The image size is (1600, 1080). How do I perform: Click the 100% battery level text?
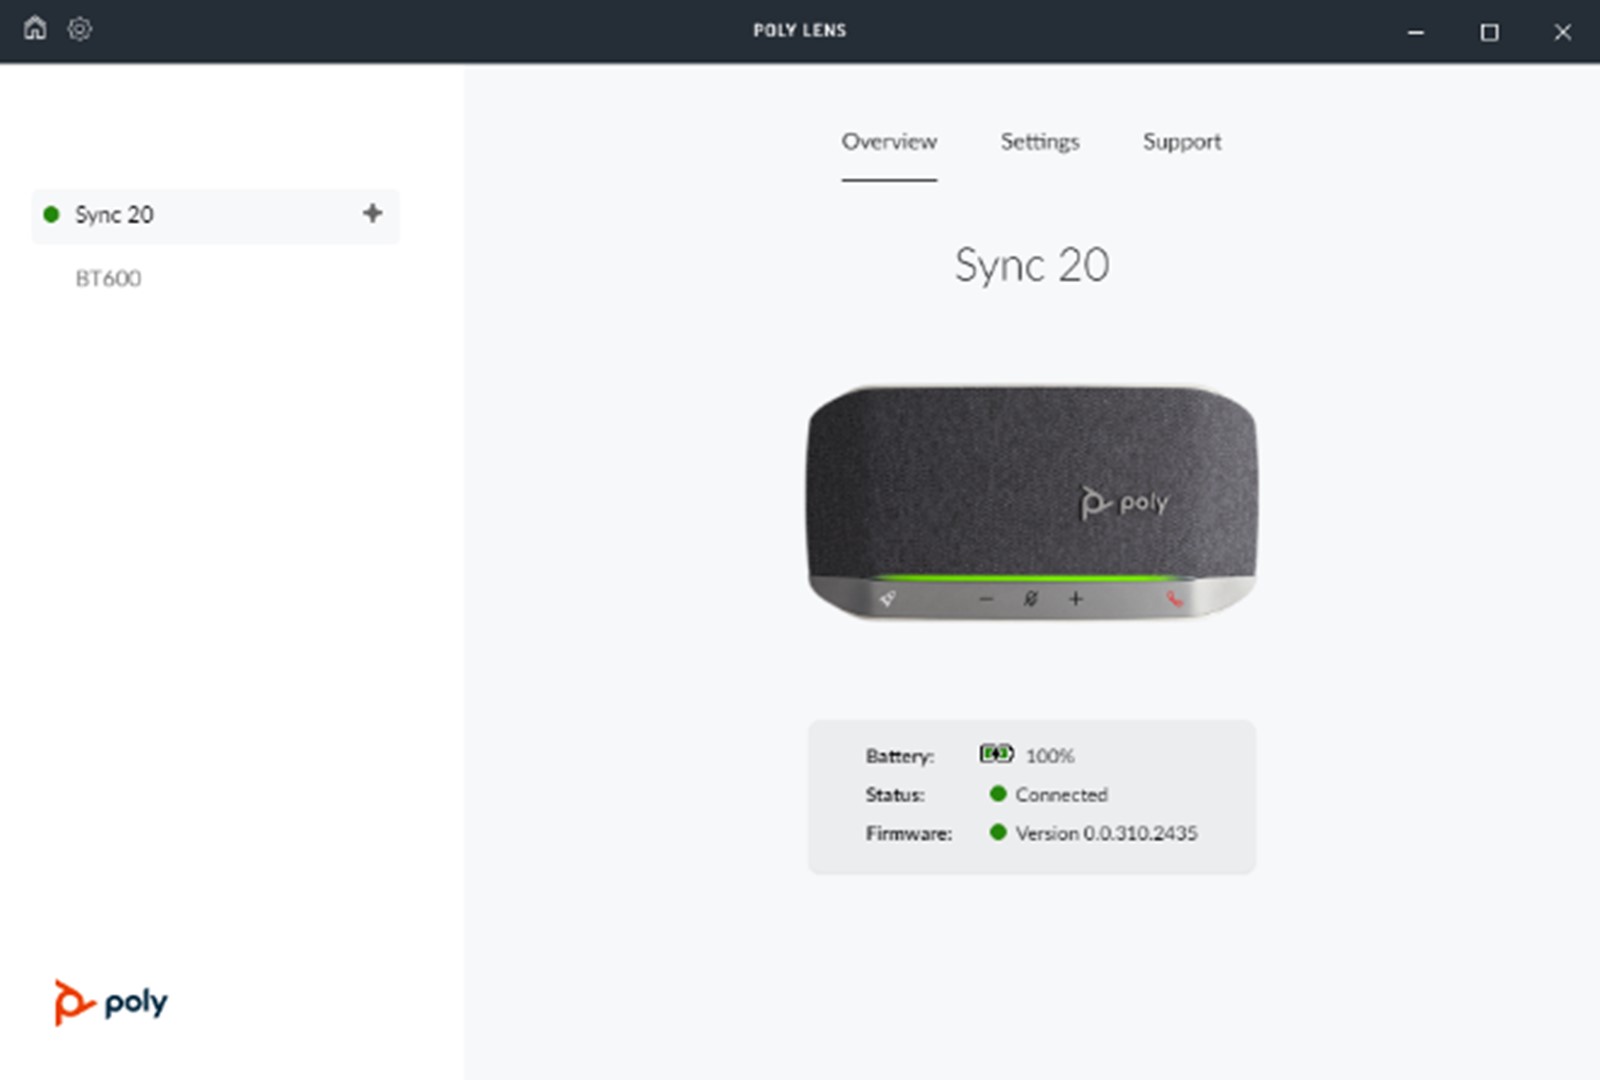(1049, 756)
